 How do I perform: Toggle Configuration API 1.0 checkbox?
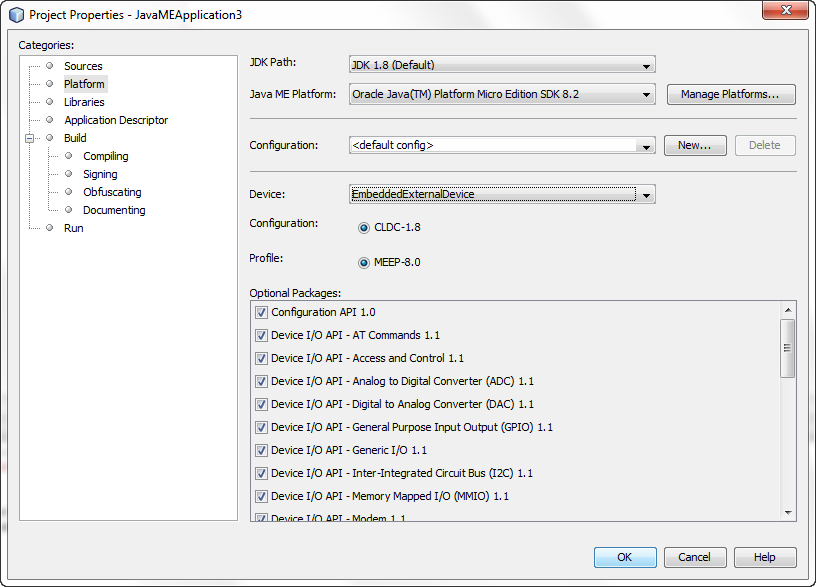coord(261,313)
